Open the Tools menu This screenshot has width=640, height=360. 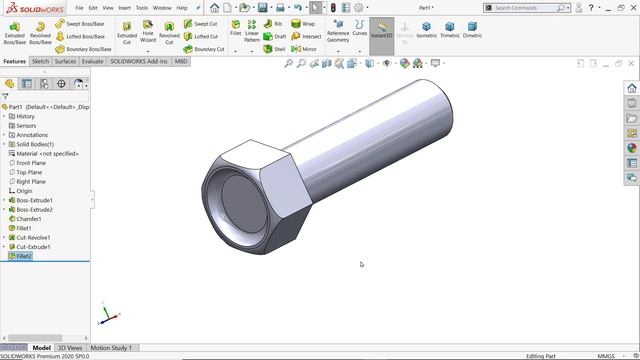pyautogui.click(x=142, y=8)
